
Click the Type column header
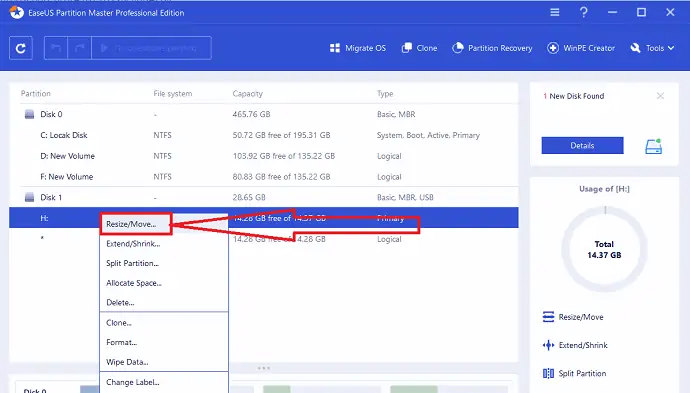pos(385,93)
